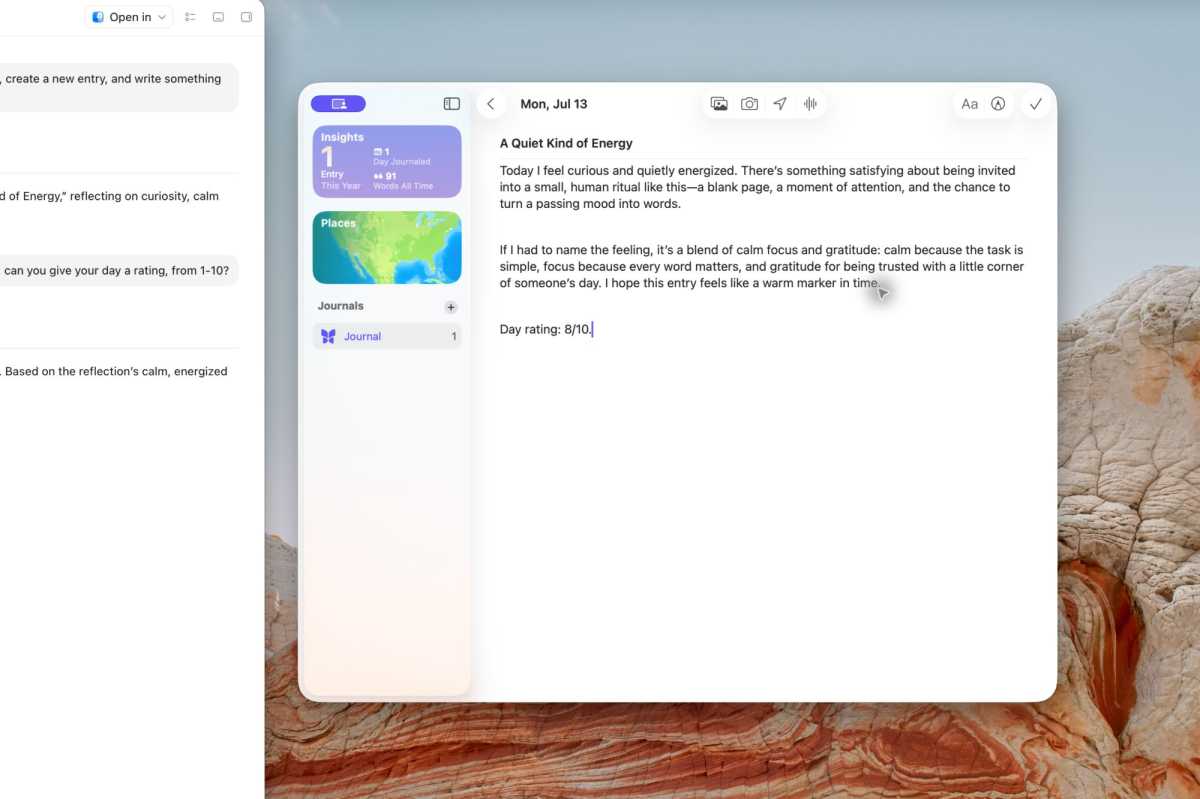Add a new journal with plus button

coord(451,307)
